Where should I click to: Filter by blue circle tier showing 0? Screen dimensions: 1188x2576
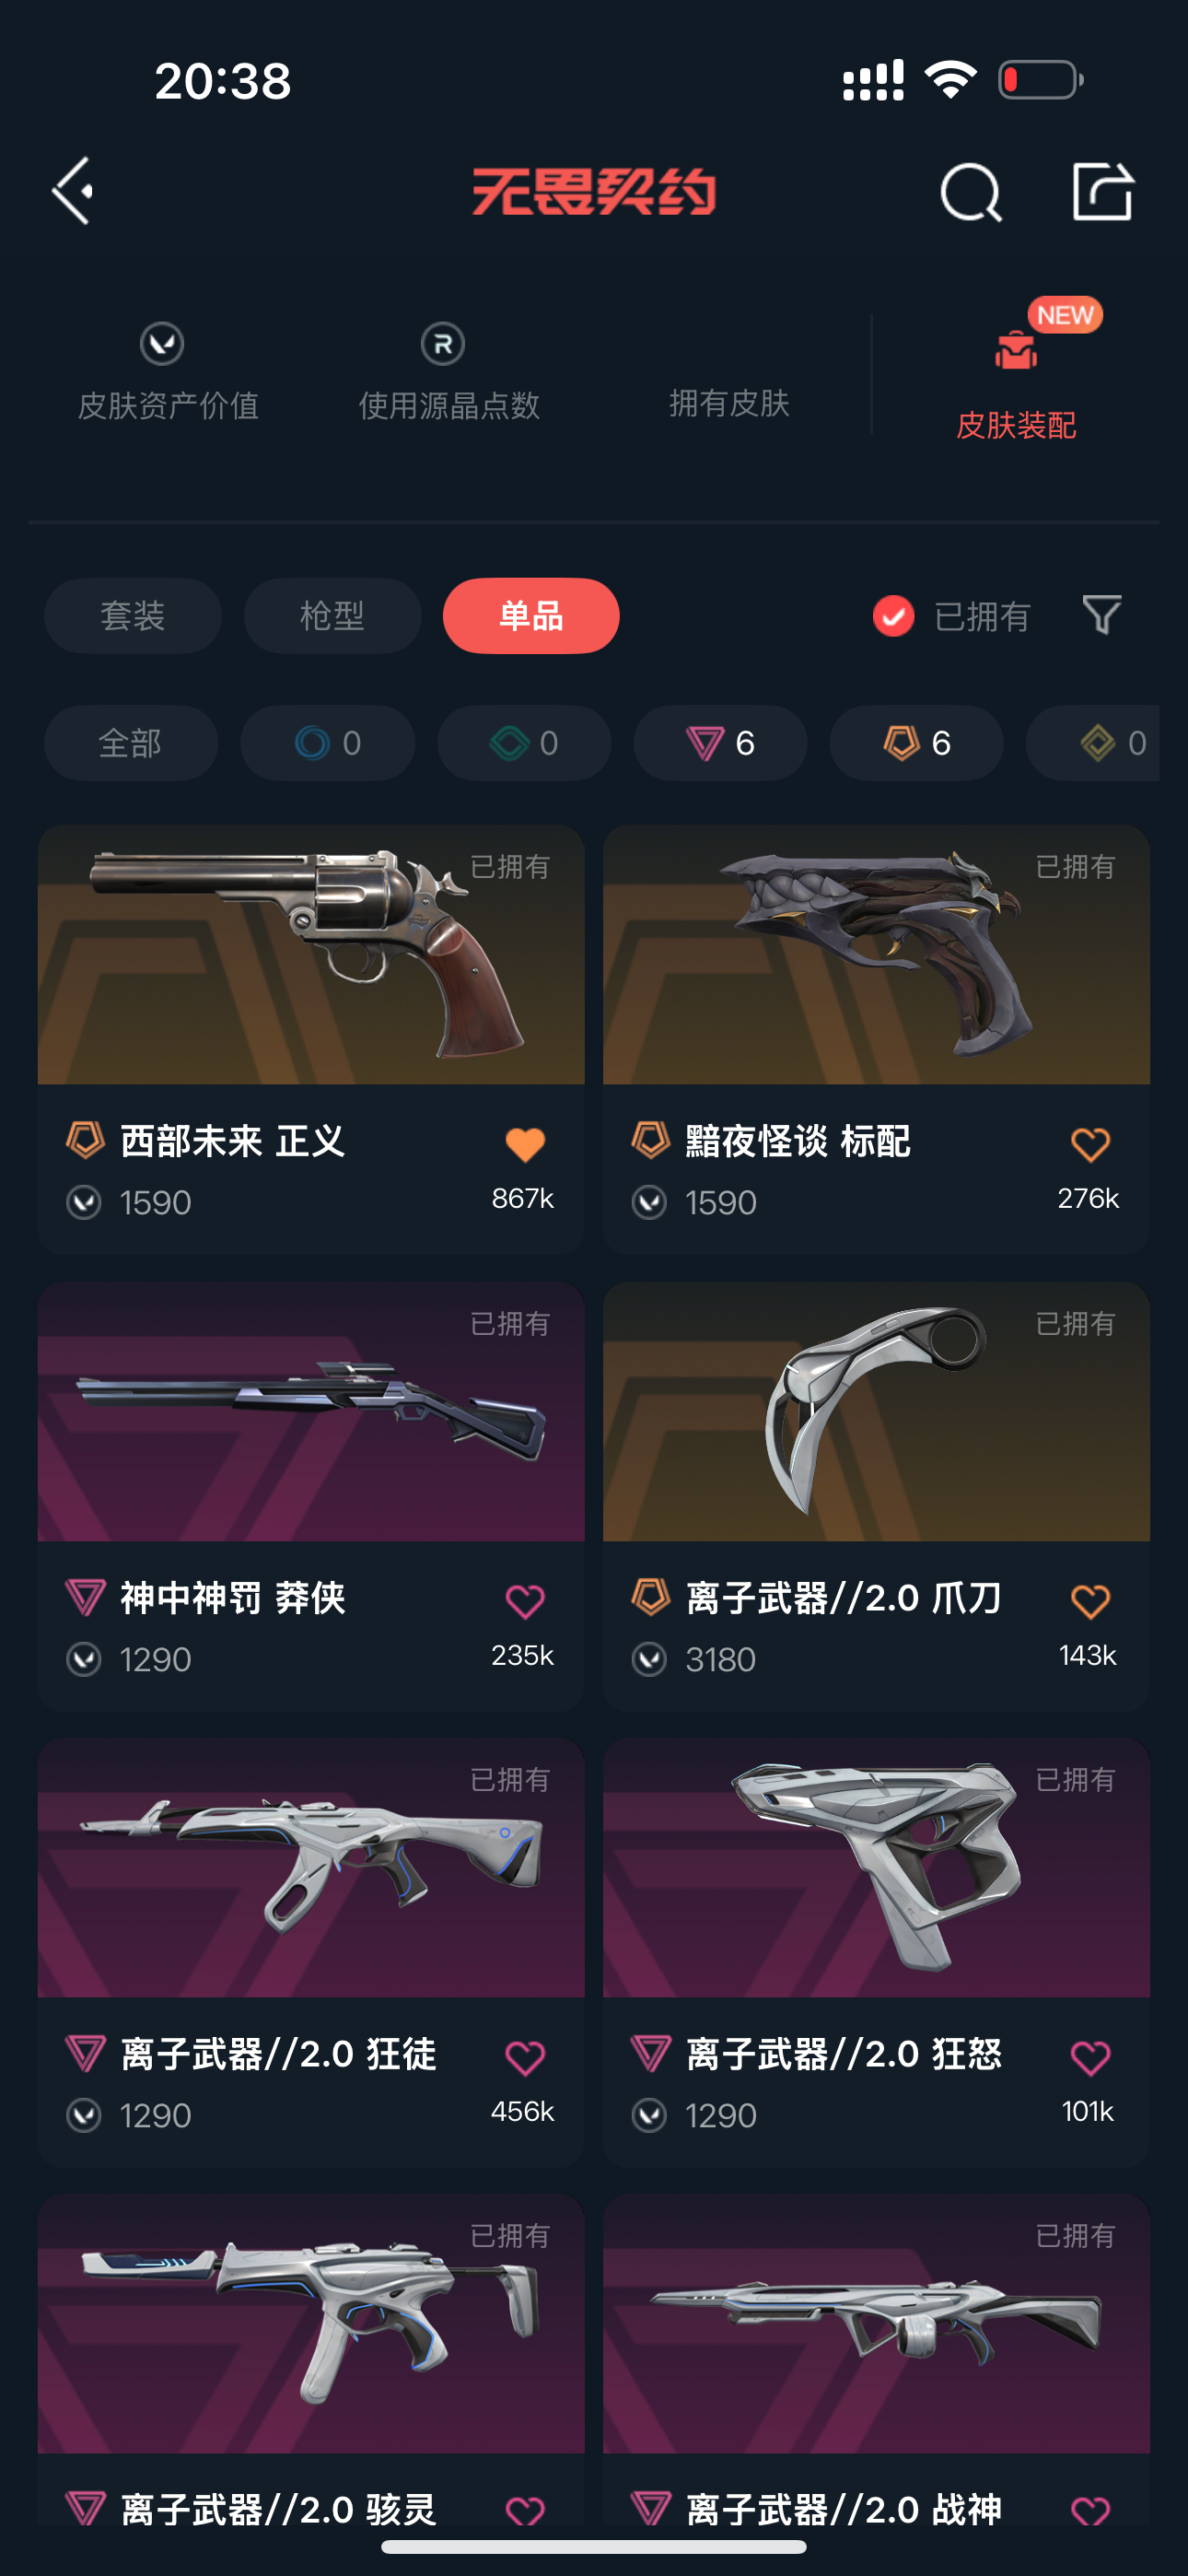[x=327, y=743]
